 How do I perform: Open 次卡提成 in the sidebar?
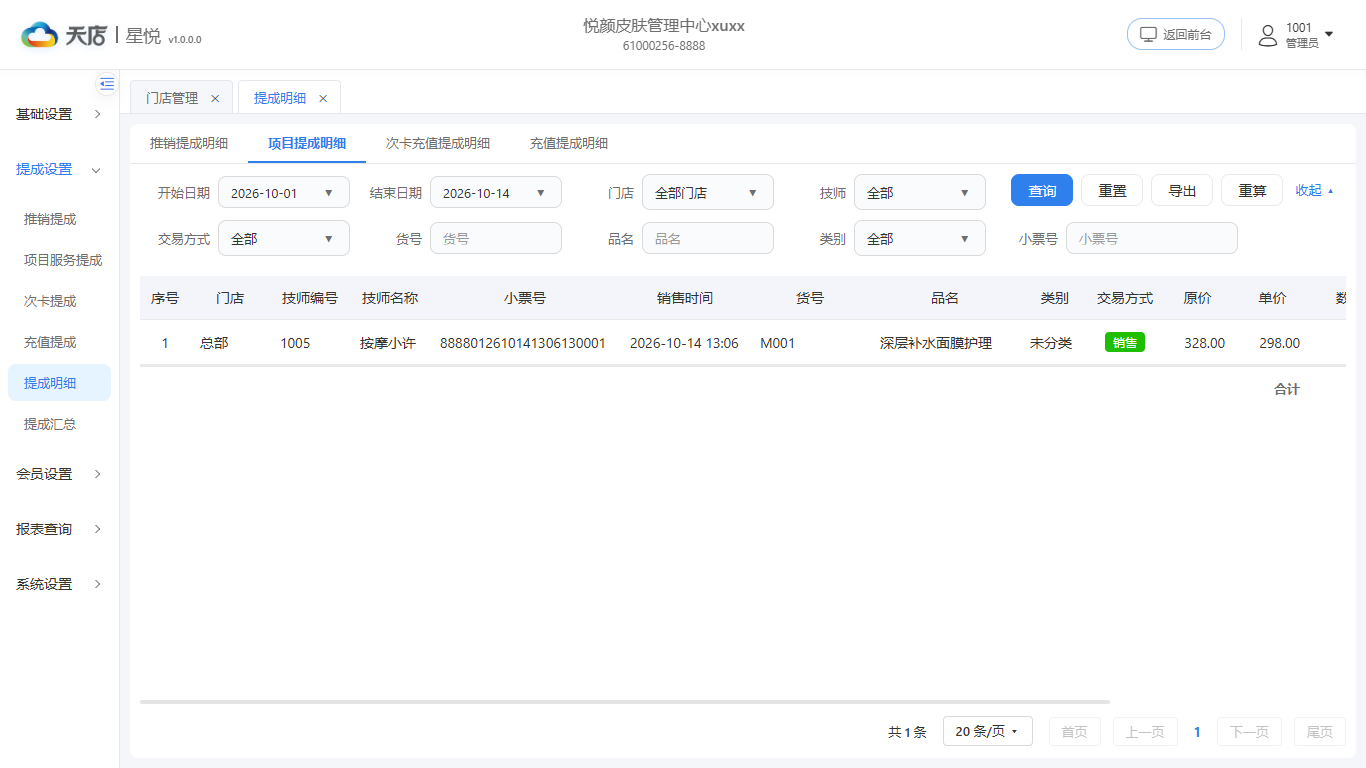[59, 301]
